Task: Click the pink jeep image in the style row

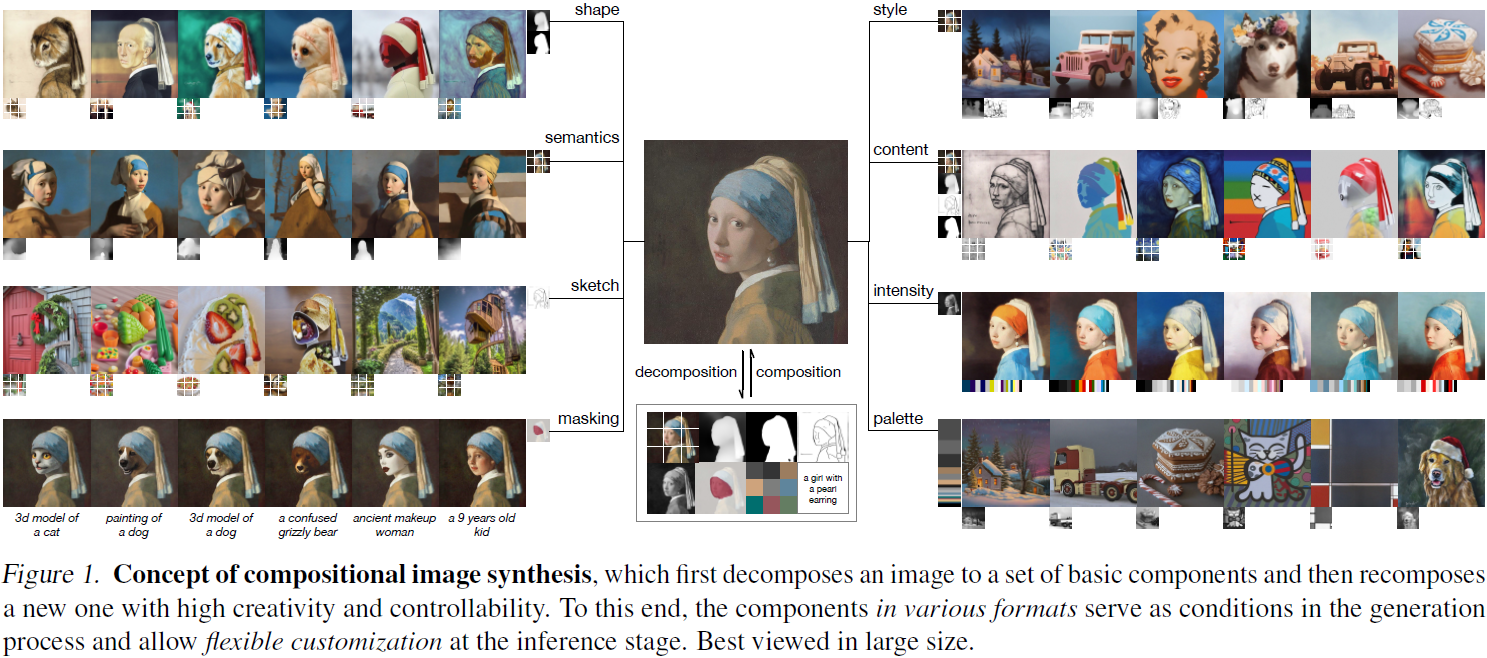Action: tap(1093, 54)
